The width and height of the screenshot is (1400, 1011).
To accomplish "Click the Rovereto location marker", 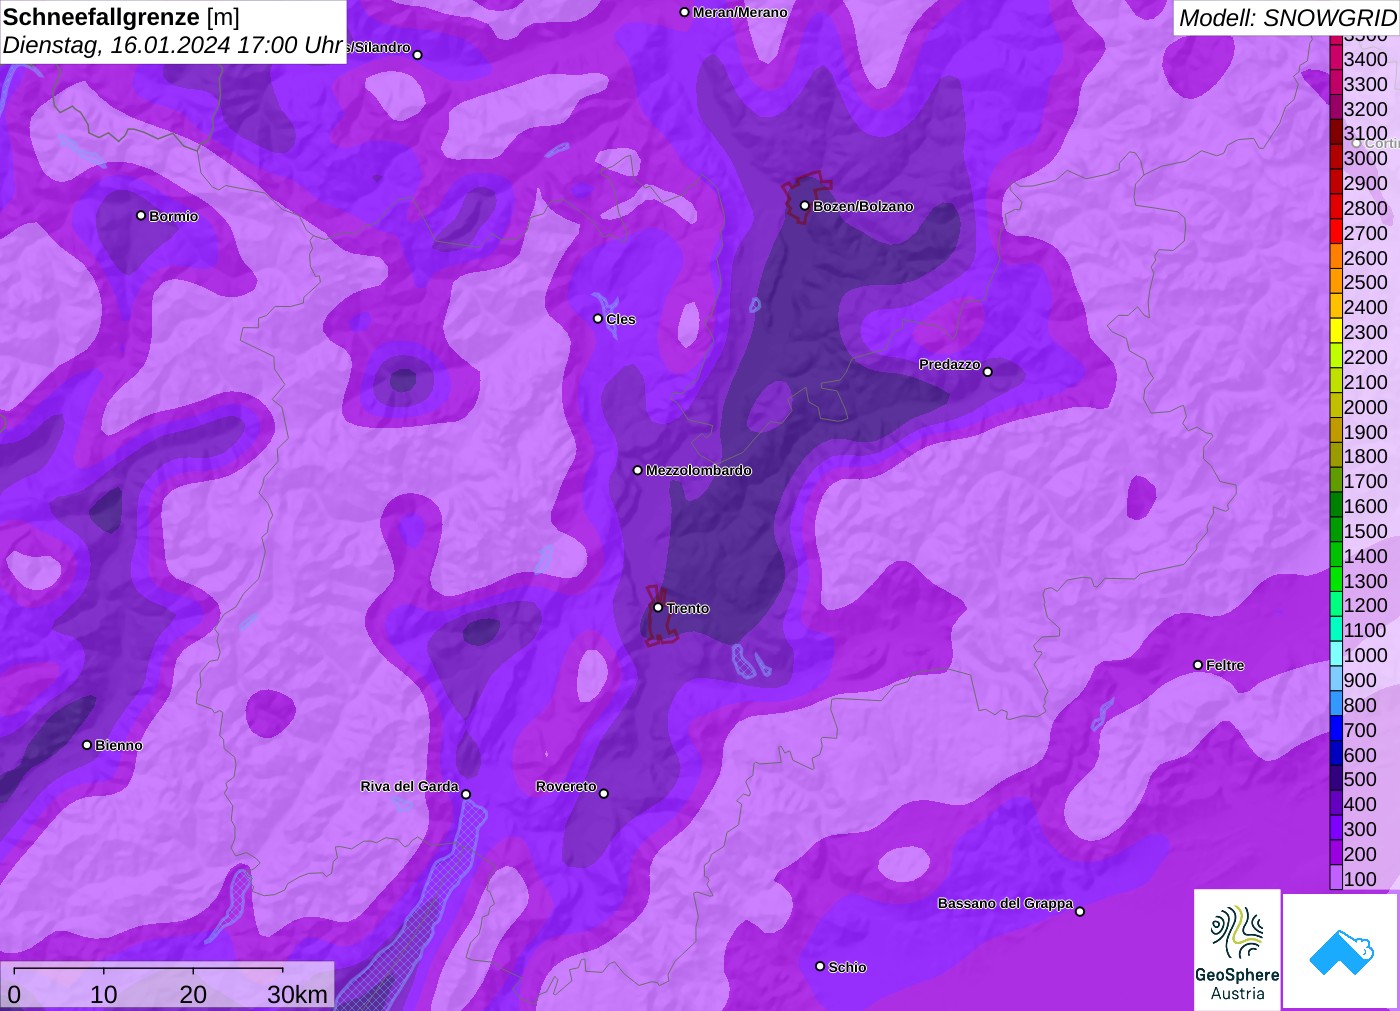I will (x=604, y=794).
